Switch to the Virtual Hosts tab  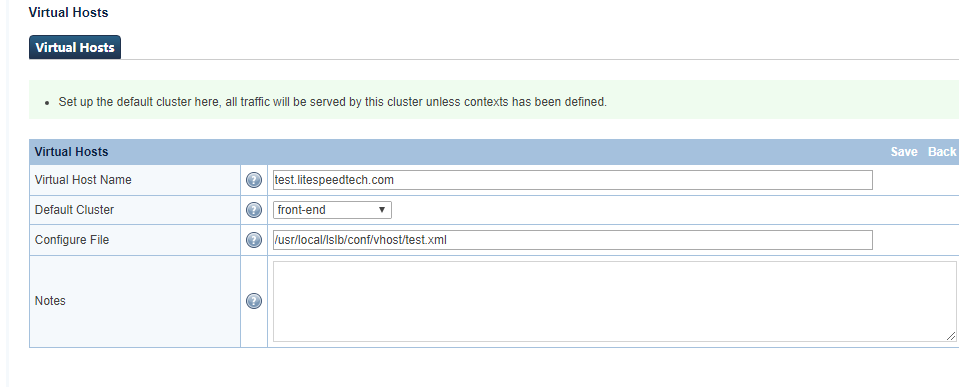point(75,47)
